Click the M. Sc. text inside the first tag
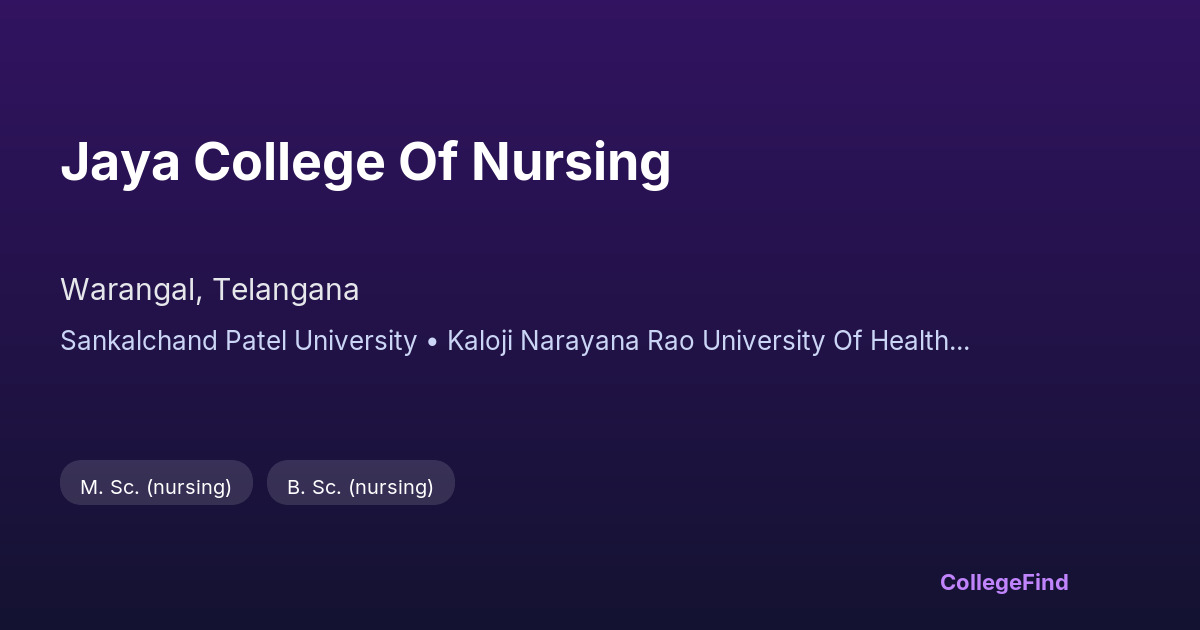This screenshot has width=1200, height=630. pos(110,487)
